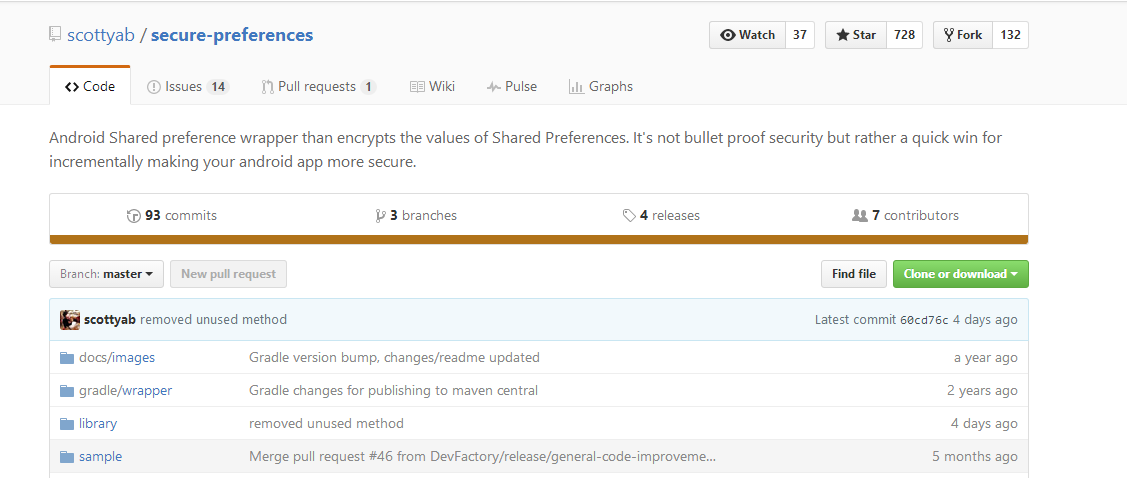Click 'a year ago' timestamp for docs/images
Viewport: 1127px width, 478px height.
985,358
